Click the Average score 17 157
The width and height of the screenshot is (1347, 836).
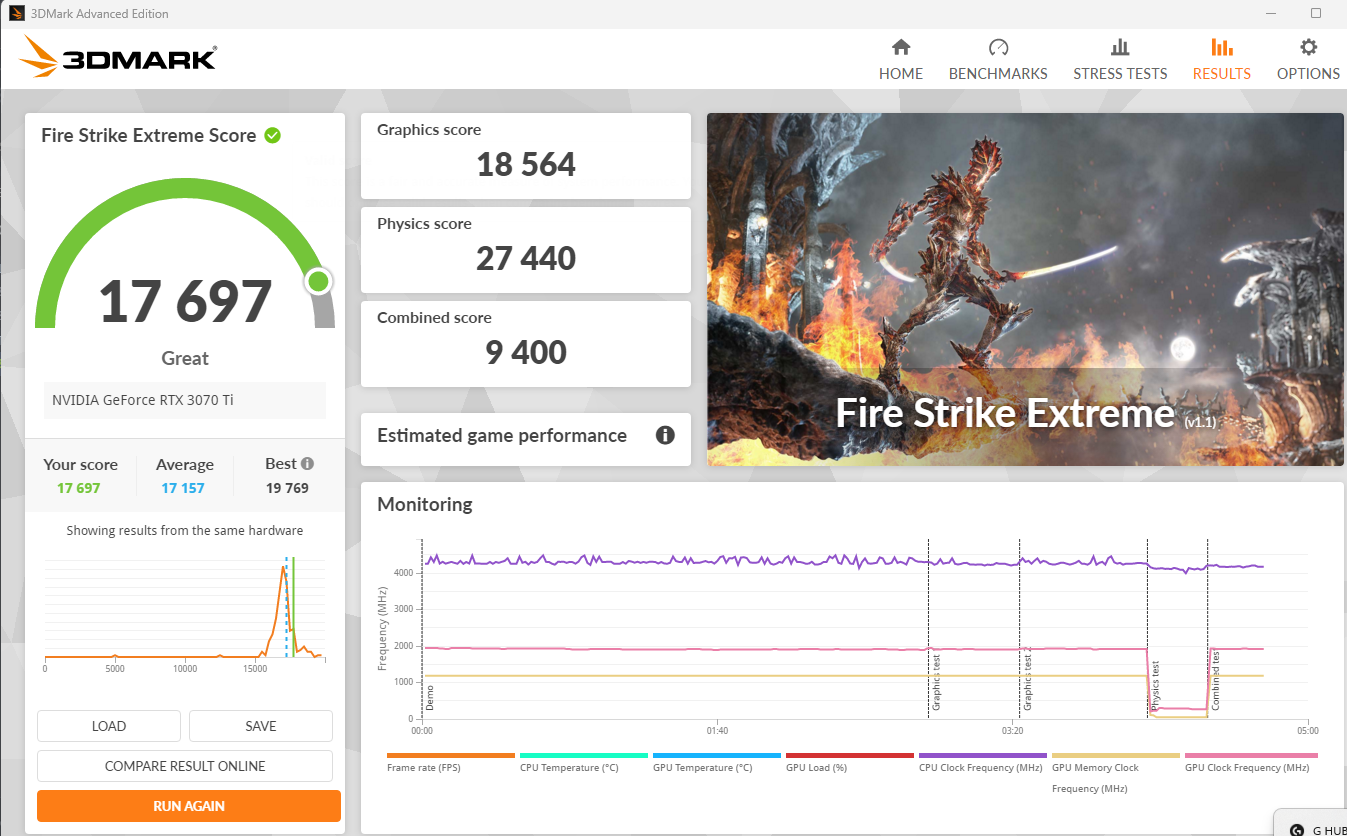[x=183, y=488]
